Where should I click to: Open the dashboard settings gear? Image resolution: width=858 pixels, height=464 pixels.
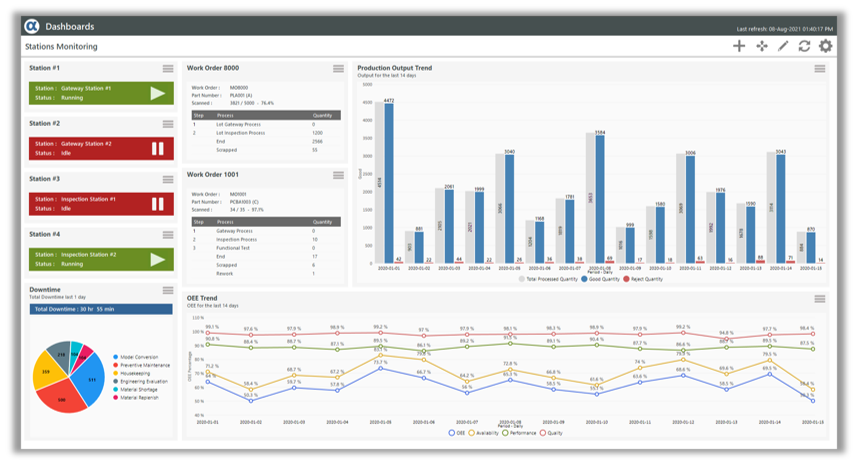pyautogui.click(x=826, y=46)
